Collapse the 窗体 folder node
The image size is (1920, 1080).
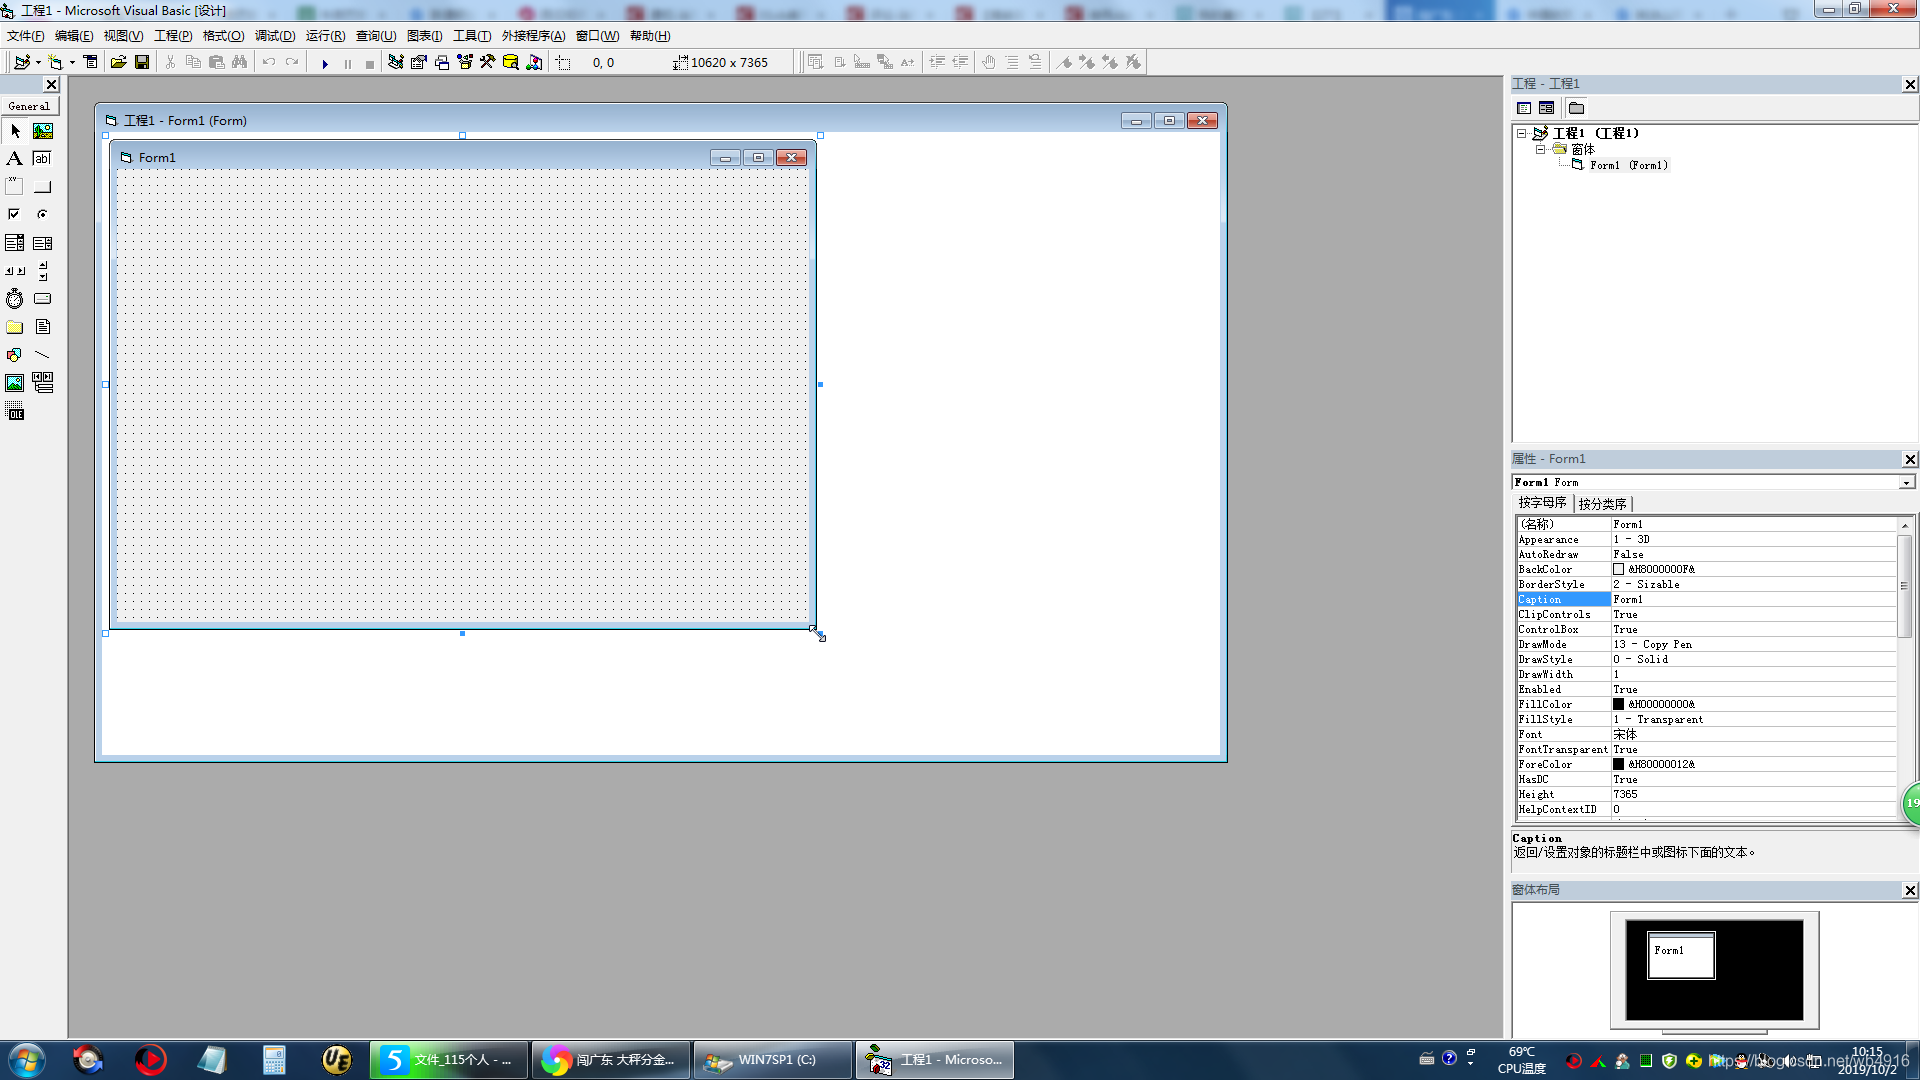1540,149
